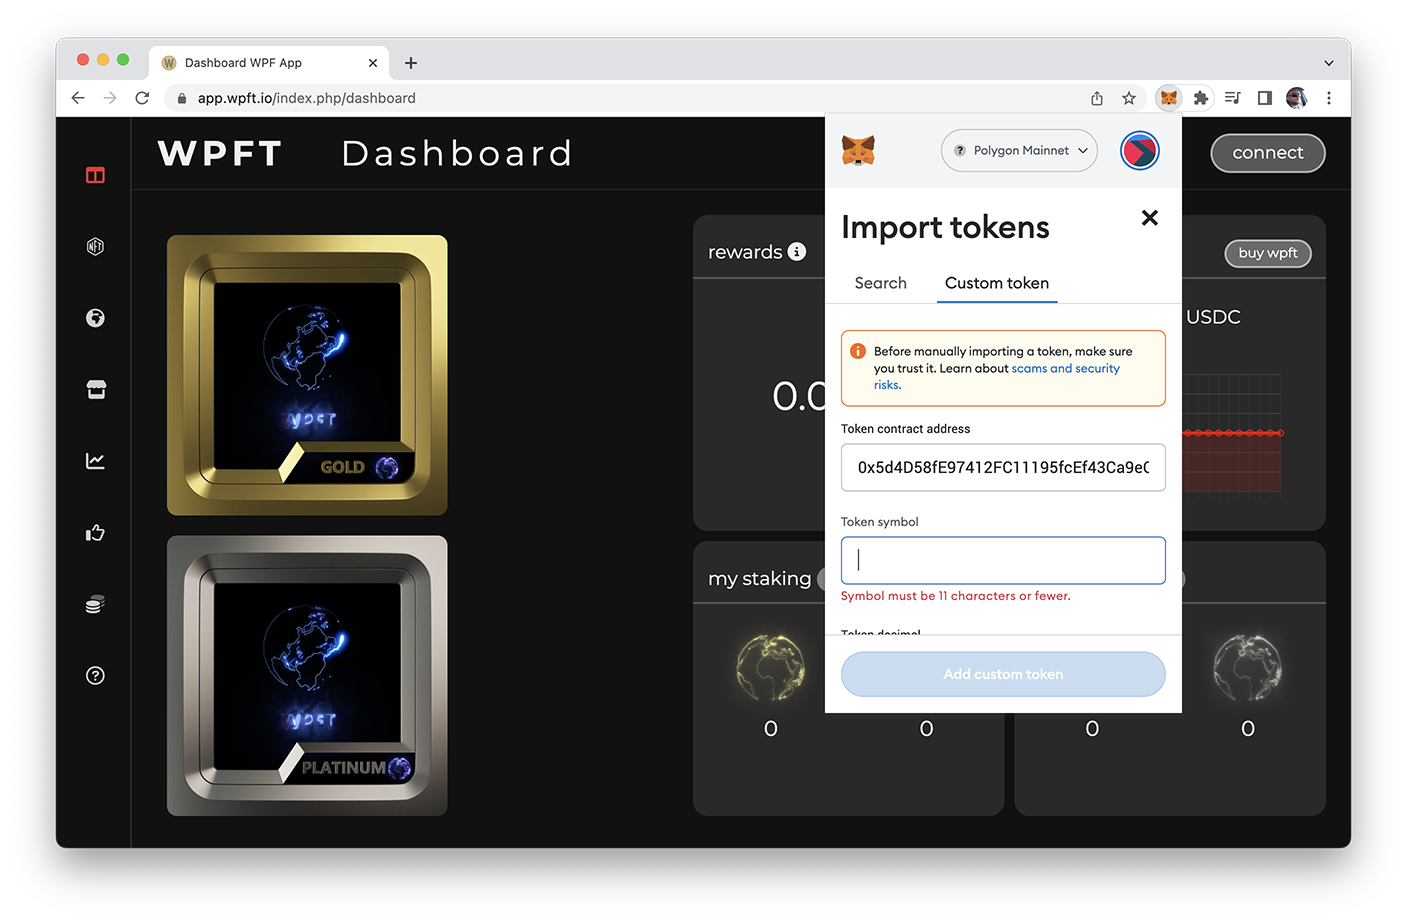
Task: Click the 'Token contract address' label
Action: tap(905, 429)
